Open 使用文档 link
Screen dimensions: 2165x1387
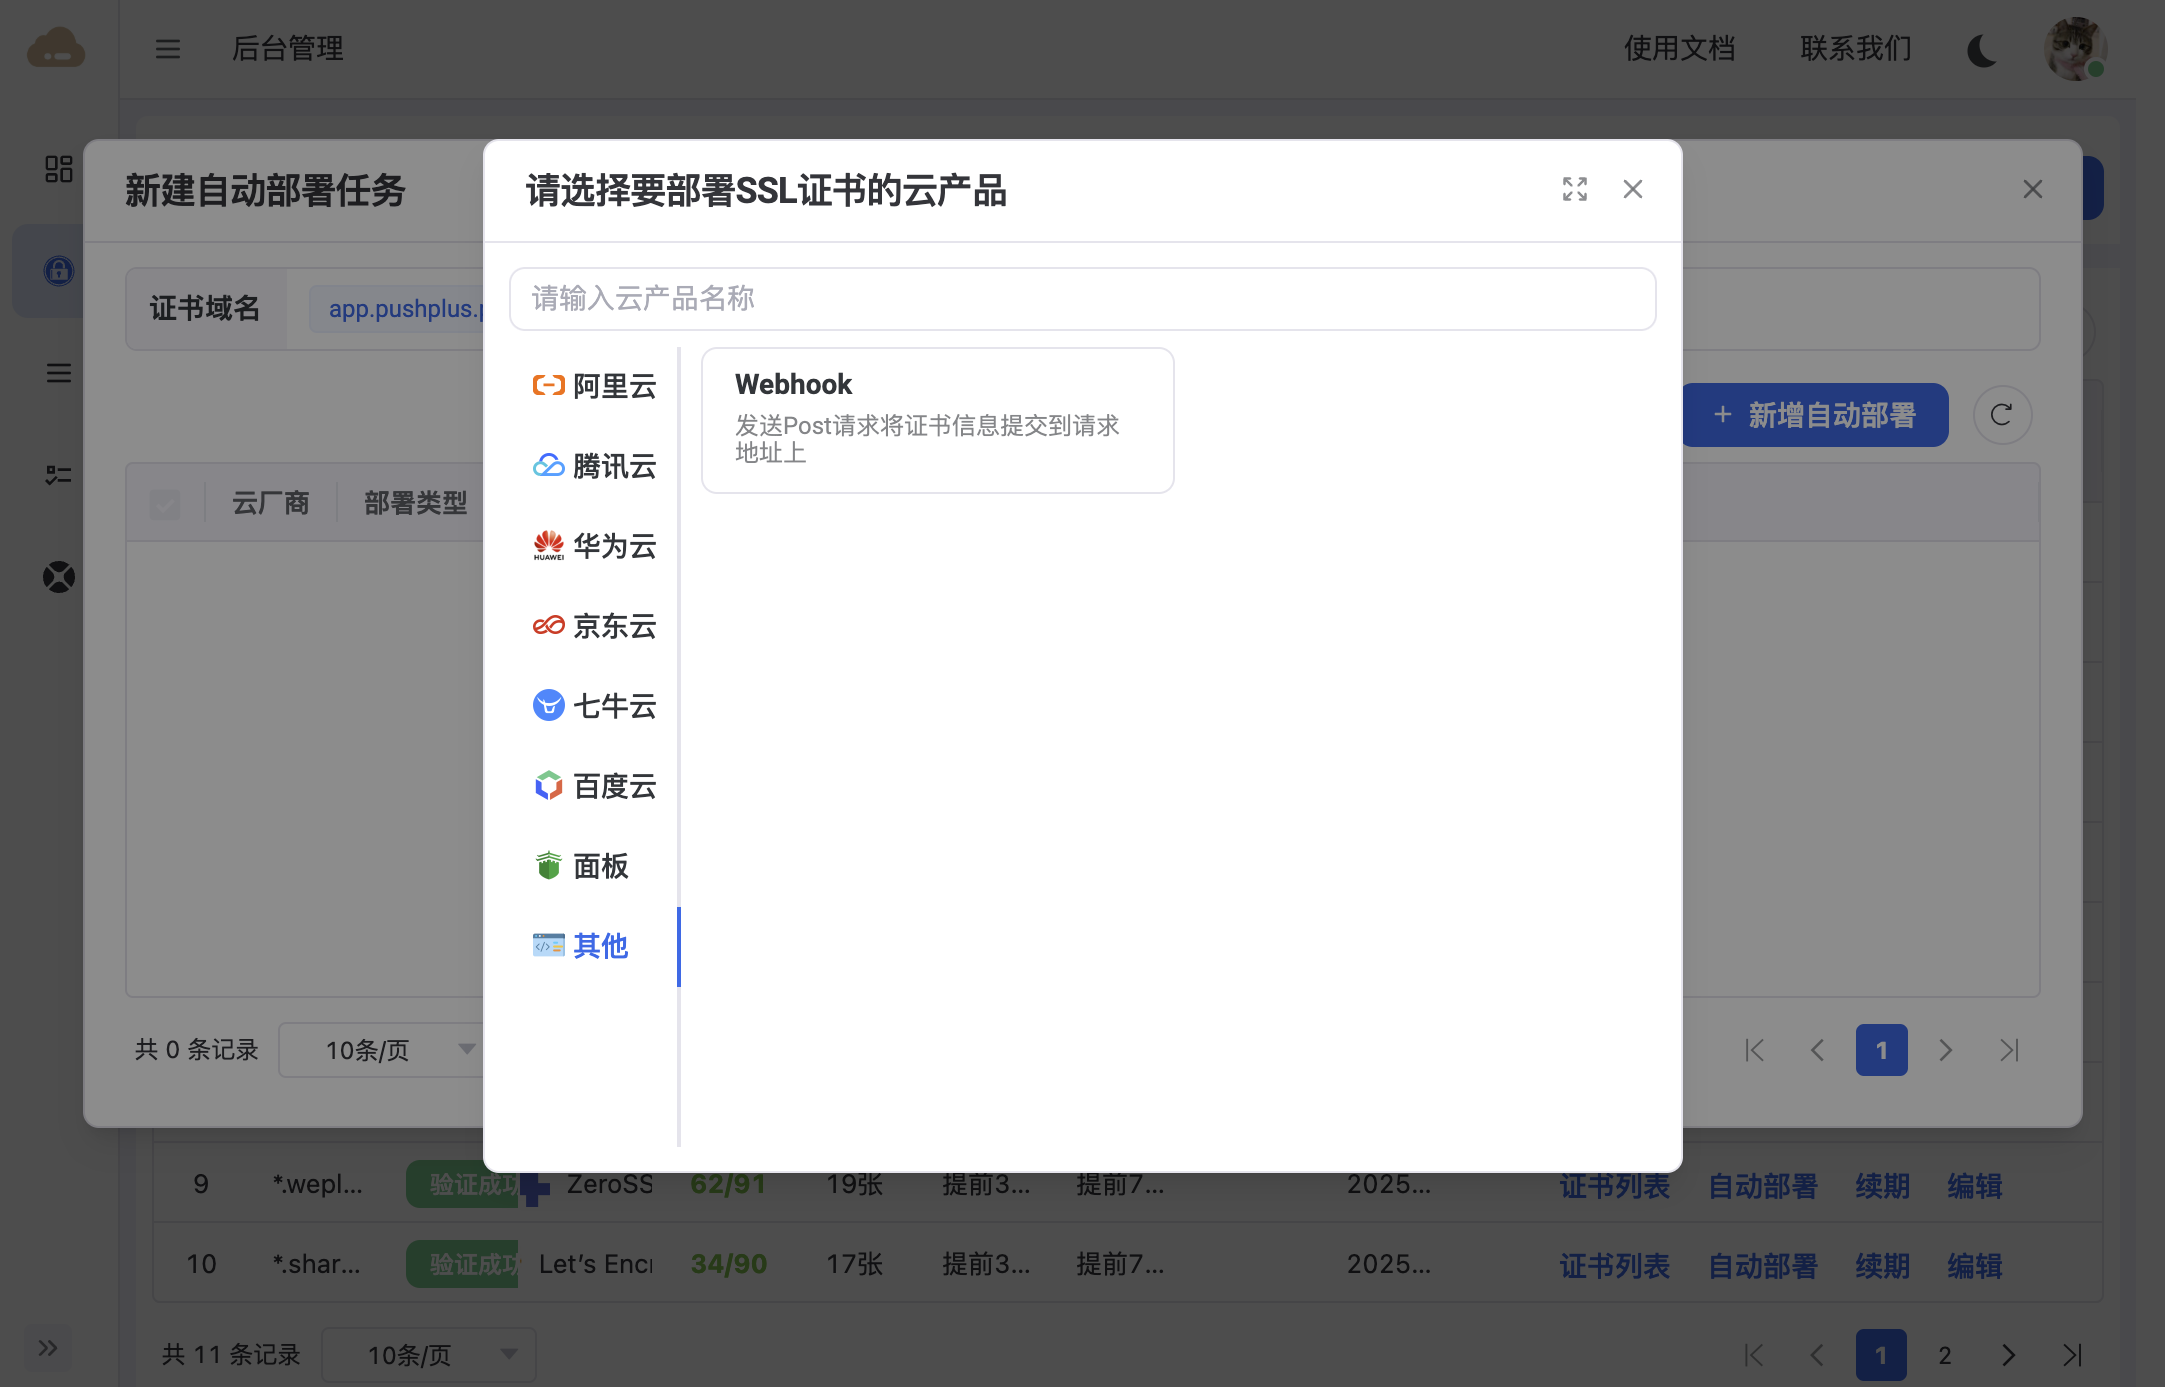click(x=1680, y=48)
